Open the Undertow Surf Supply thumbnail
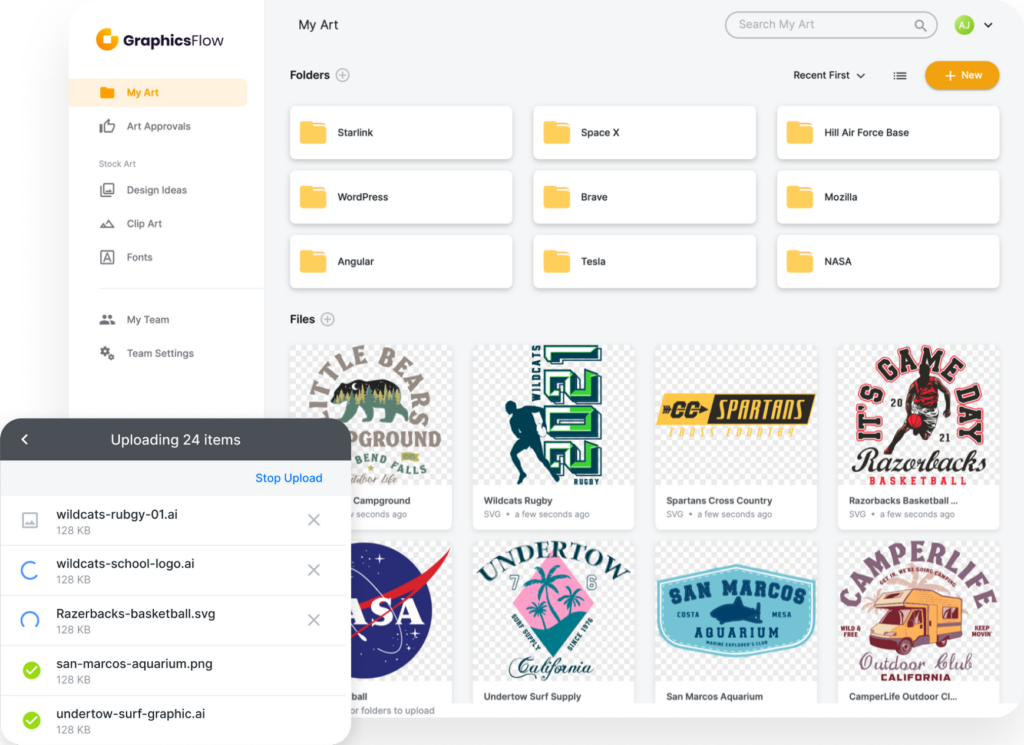The height and width of the screenshot is (745, 1024). [x=553, y=611]
